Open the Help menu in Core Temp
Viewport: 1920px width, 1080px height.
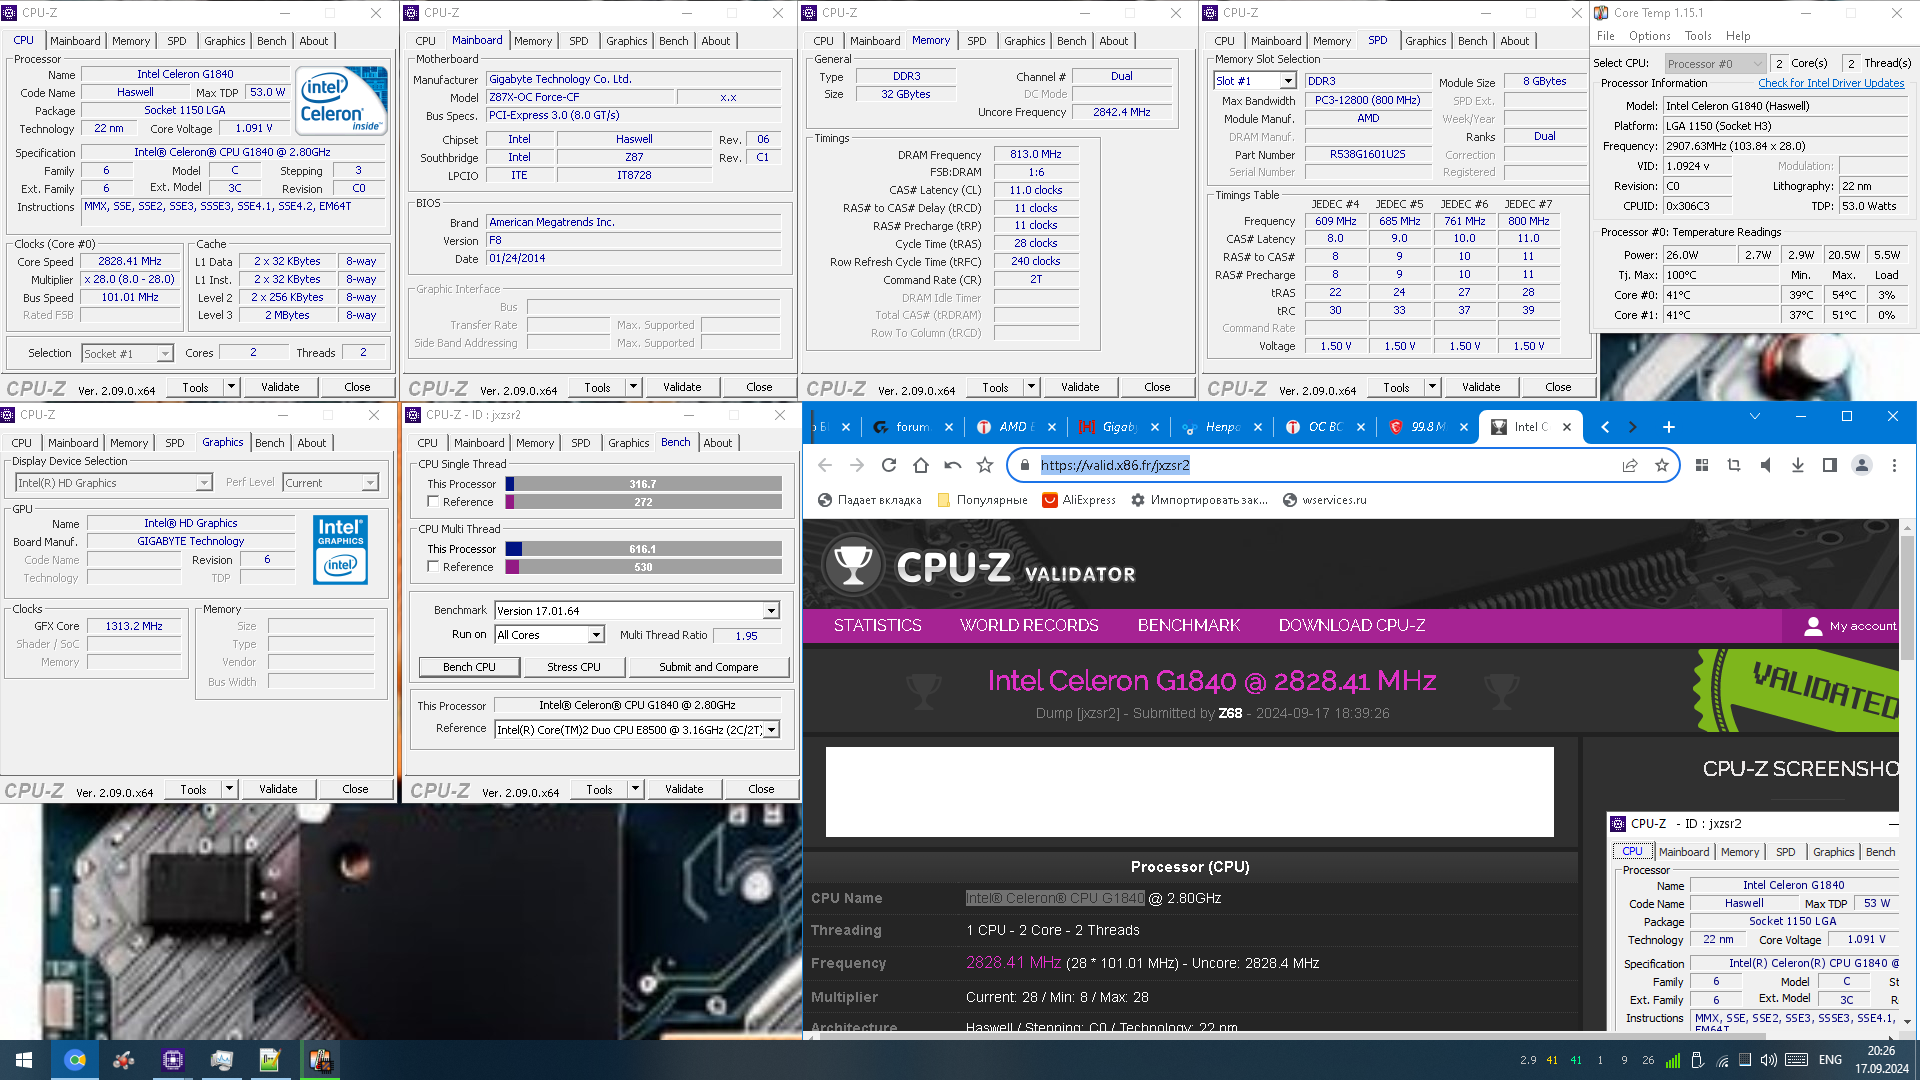coord(1738,36)
